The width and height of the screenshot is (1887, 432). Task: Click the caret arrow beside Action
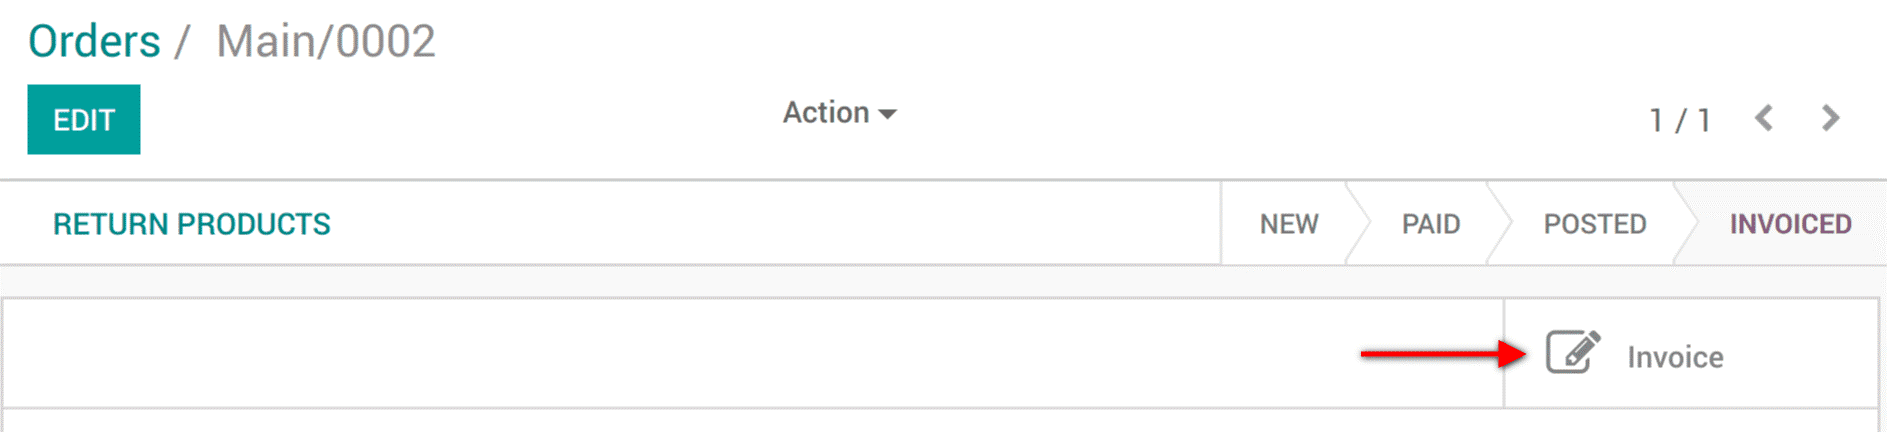coord(887,114)
